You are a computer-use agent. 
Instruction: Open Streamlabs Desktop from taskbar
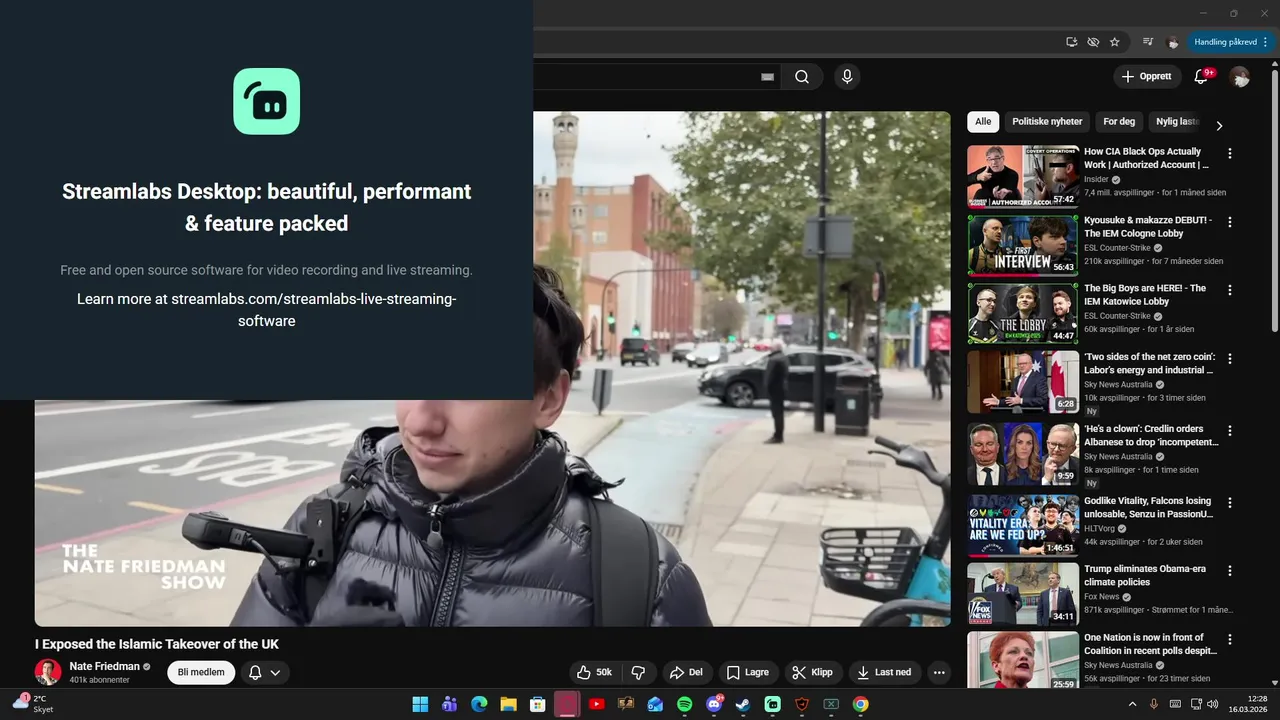point(773,704)
